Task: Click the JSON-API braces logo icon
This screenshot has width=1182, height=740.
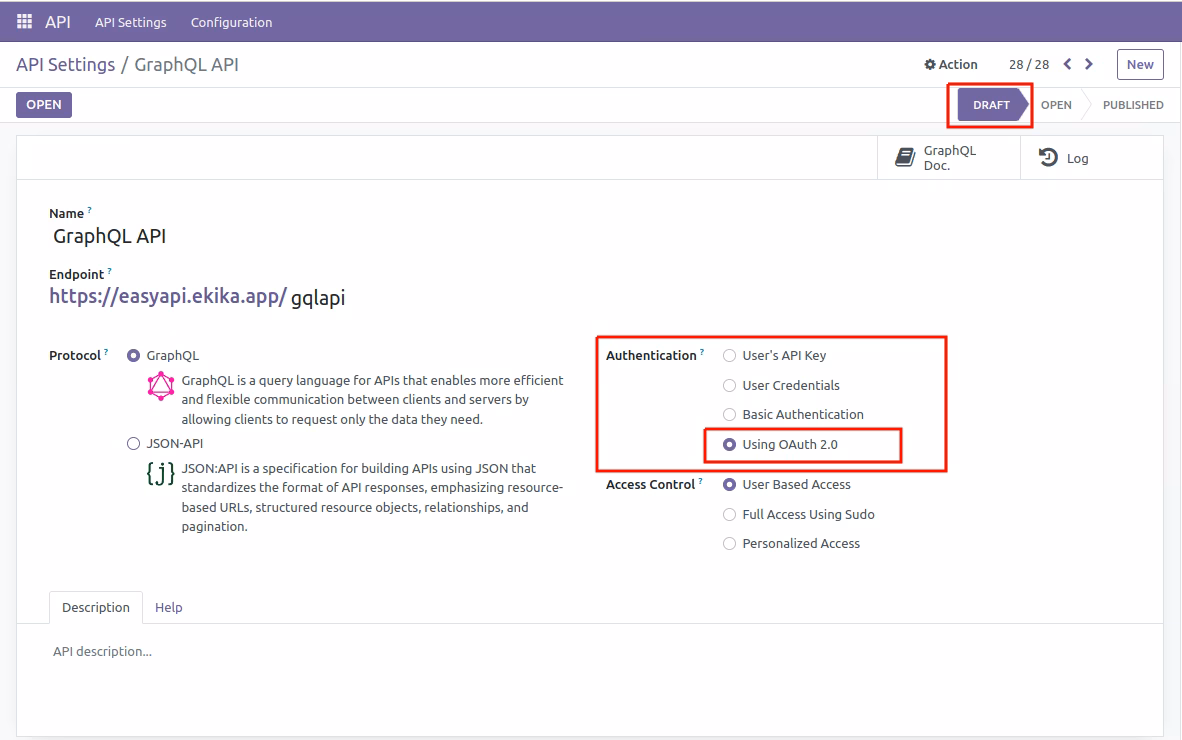Action: click(x=161, y=473)
